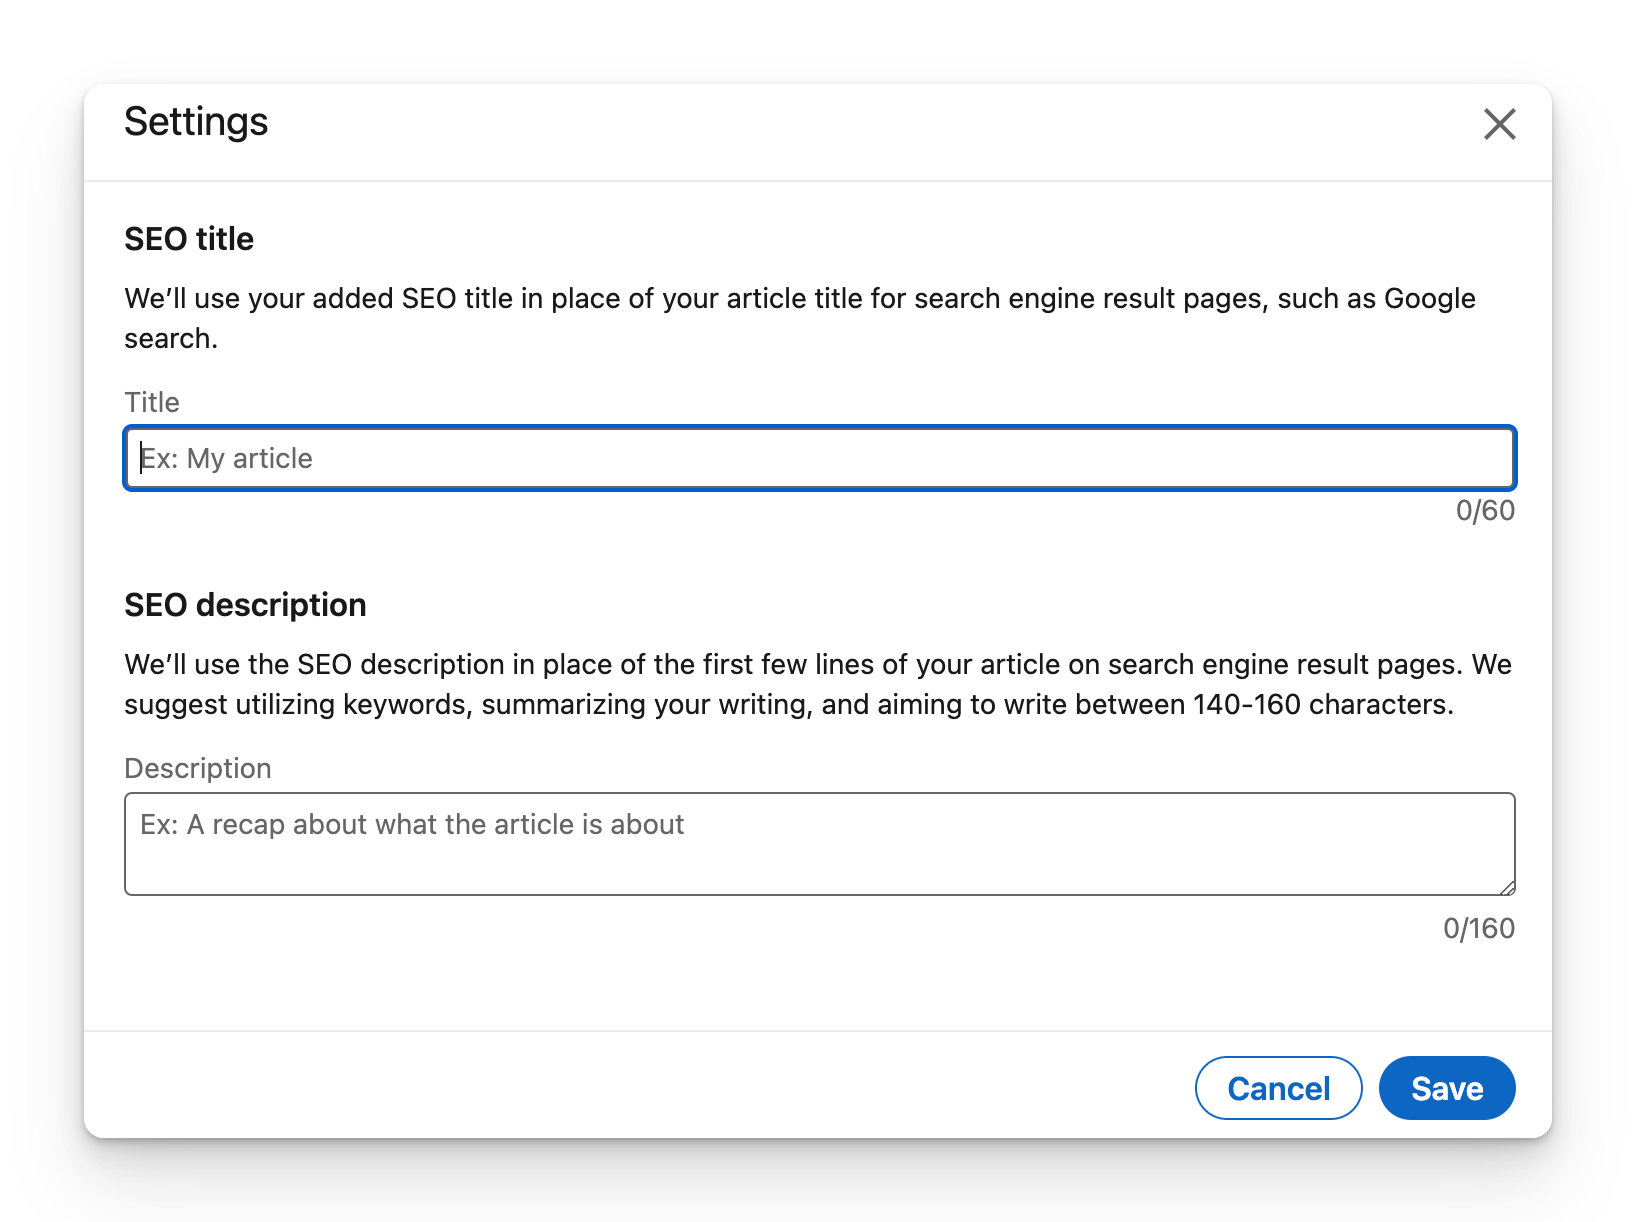Click the 'Ex: A recap' placeholder text
Screen dimensions: 1636x1222
pos(412,825)
